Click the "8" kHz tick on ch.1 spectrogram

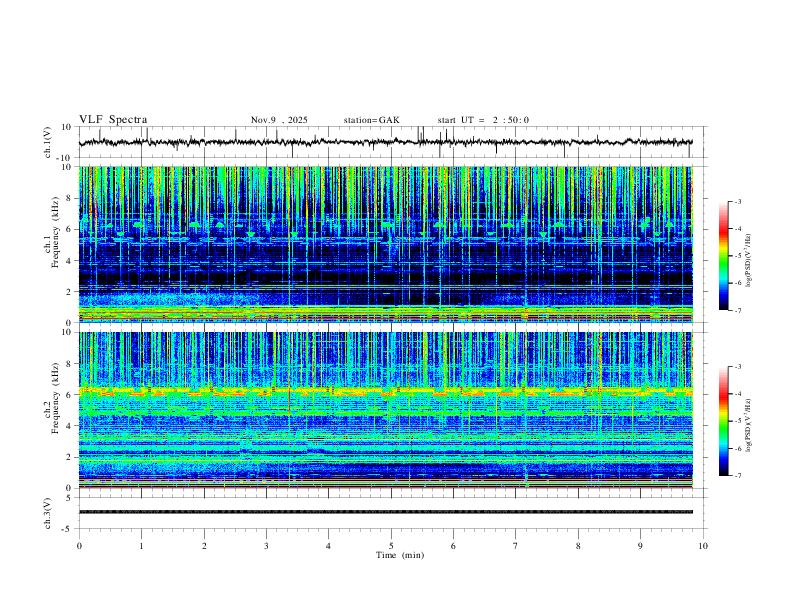70,198
